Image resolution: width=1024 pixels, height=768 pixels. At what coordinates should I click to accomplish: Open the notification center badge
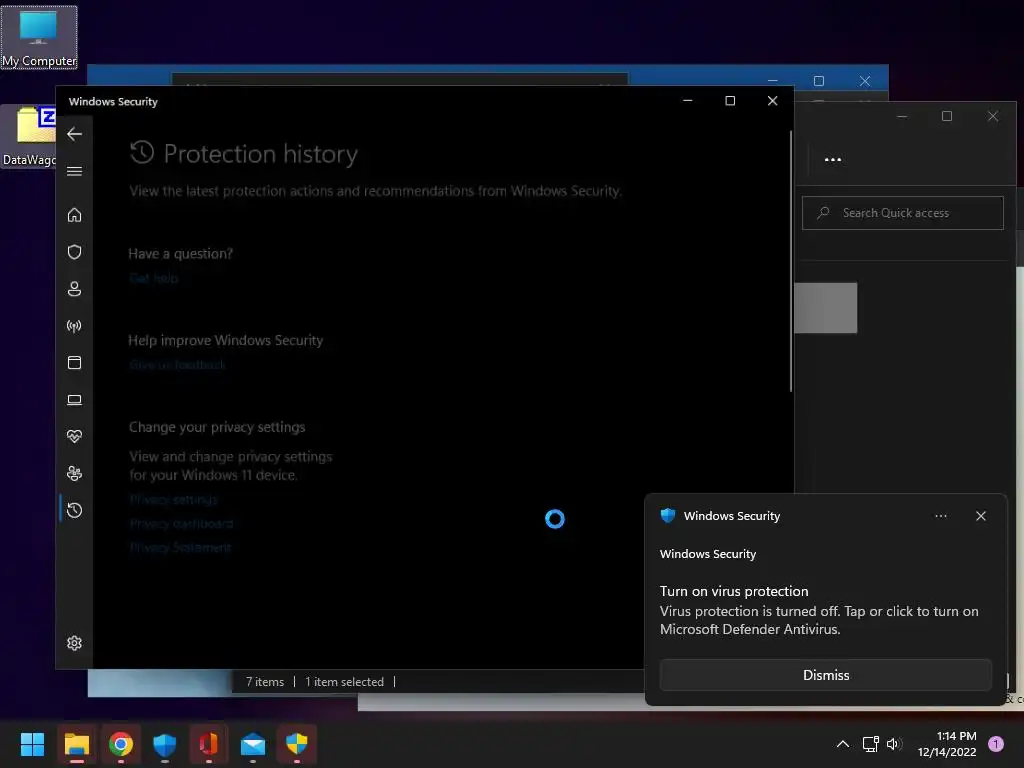[995, 744]
